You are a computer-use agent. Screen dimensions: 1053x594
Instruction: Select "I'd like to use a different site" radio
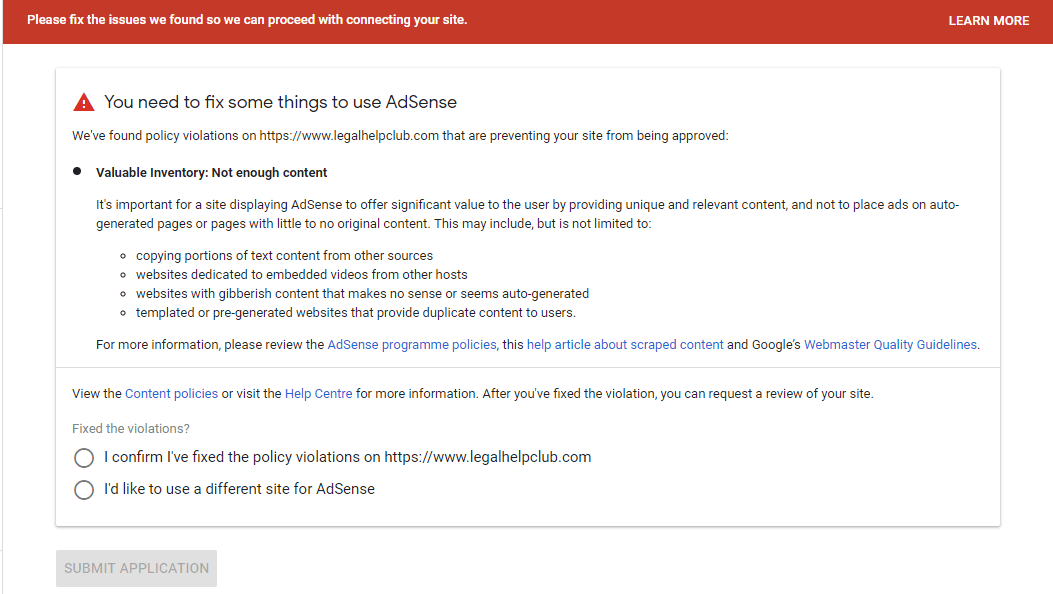[84, 490]
